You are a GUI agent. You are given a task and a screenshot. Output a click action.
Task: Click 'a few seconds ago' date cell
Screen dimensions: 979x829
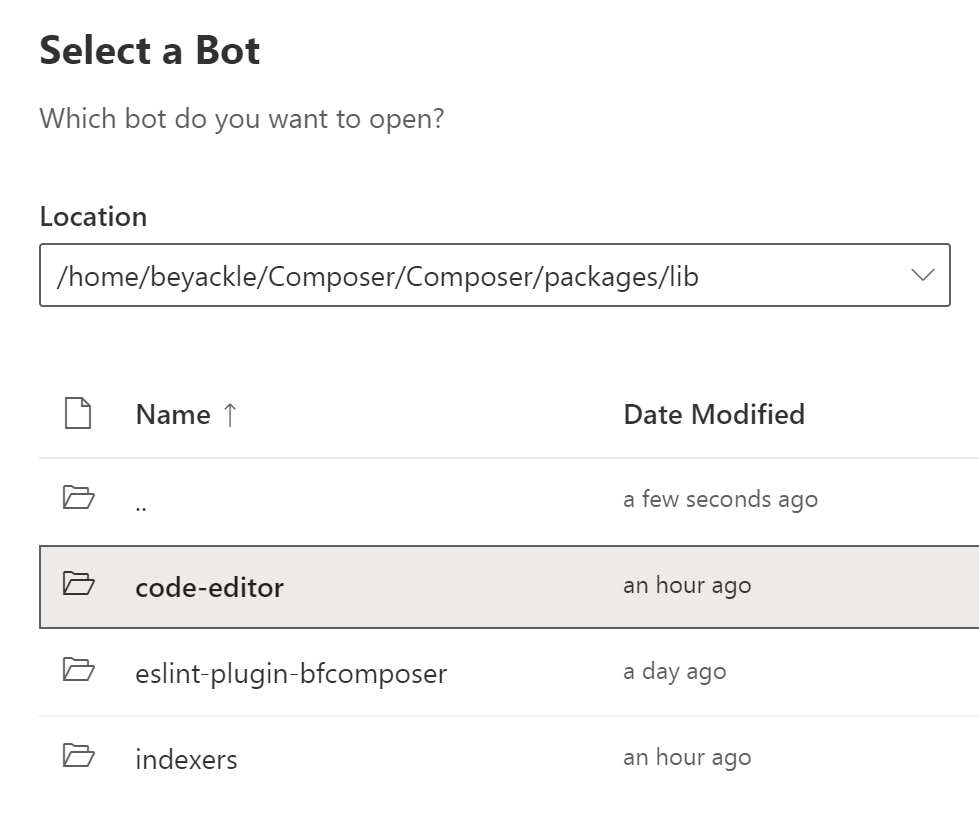[720, 499]
